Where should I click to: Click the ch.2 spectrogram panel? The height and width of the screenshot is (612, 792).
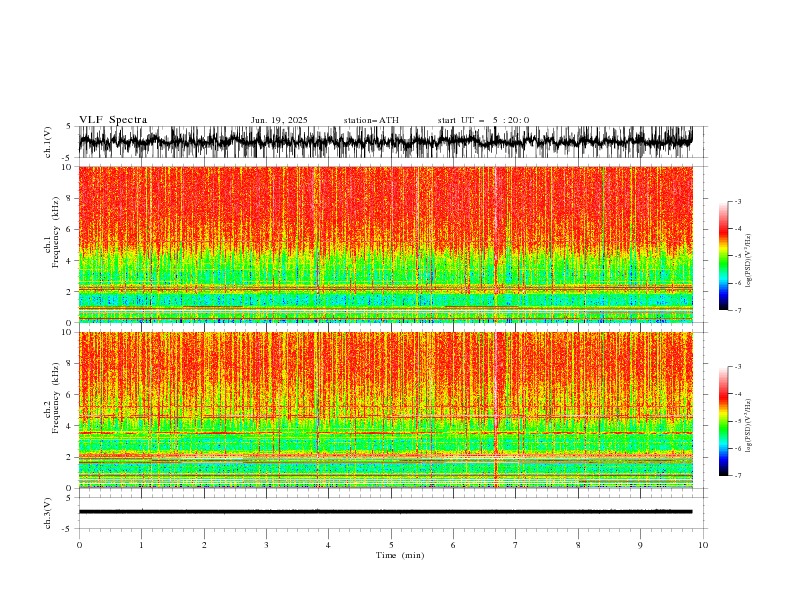(x=385, y=410)
